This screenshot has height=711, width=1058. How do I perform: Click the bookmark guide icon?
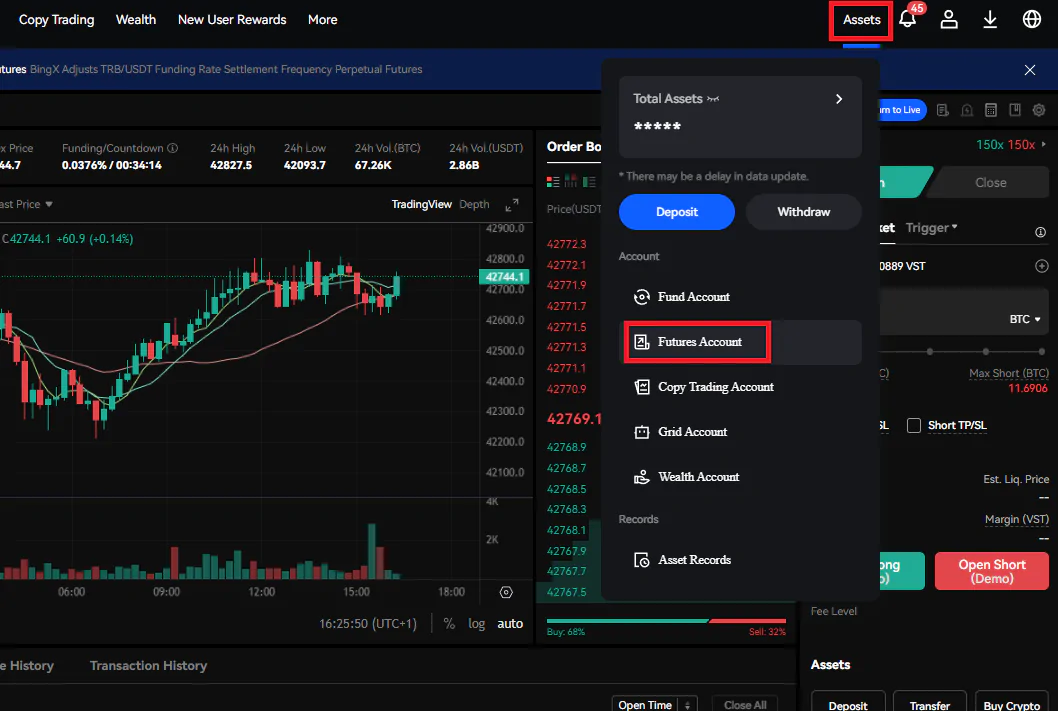coord(1014,110)
